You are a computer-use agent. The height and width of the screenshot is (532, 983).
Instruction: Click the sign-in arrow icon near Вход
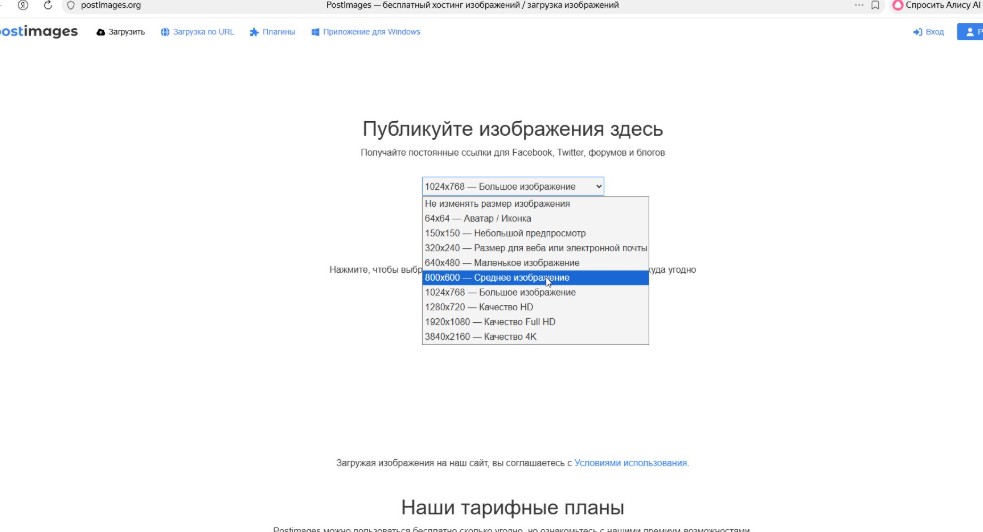(x=917, y=32)
